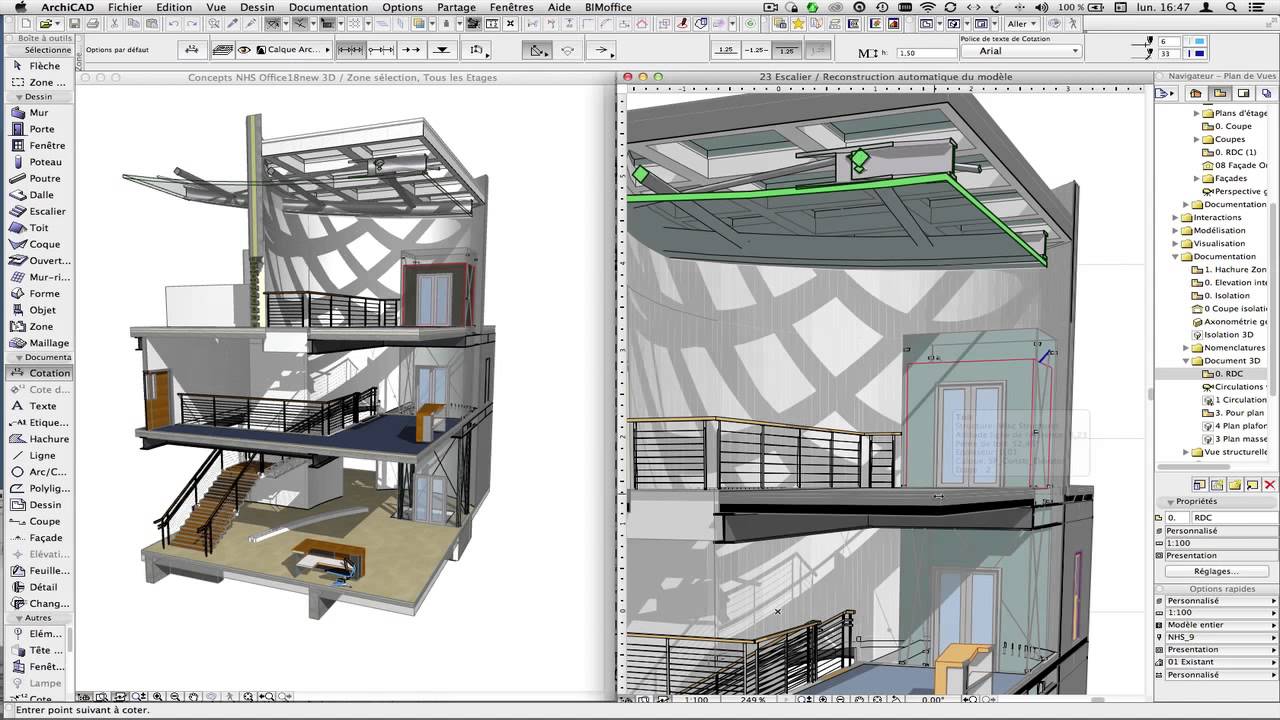
Task: Select the Hachure fill tool
Action: tap(37, 439)
